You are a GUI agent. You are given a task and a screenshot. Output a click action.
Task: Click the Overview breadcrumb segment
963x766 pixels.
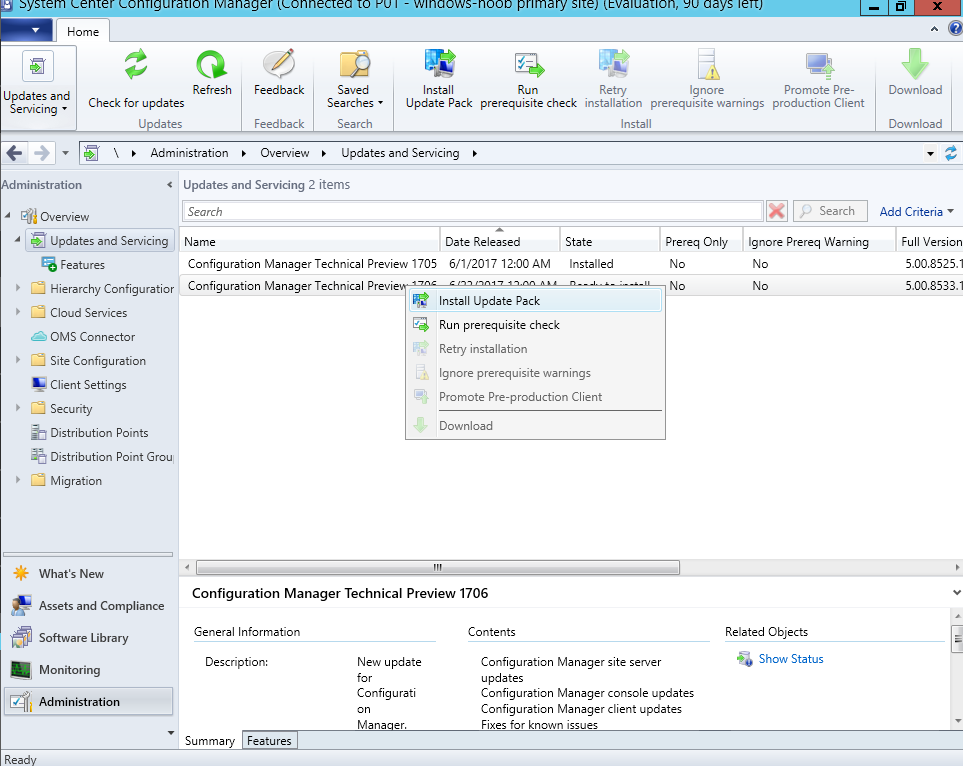284,153
